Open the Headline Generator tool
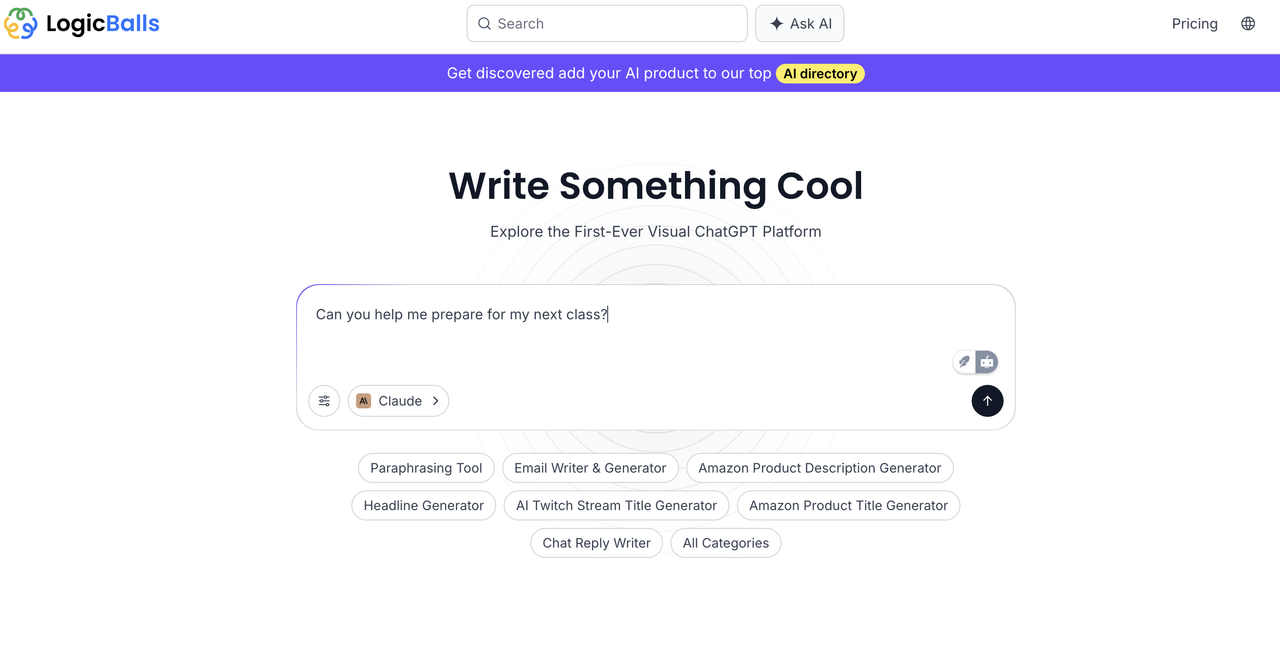 424,506
